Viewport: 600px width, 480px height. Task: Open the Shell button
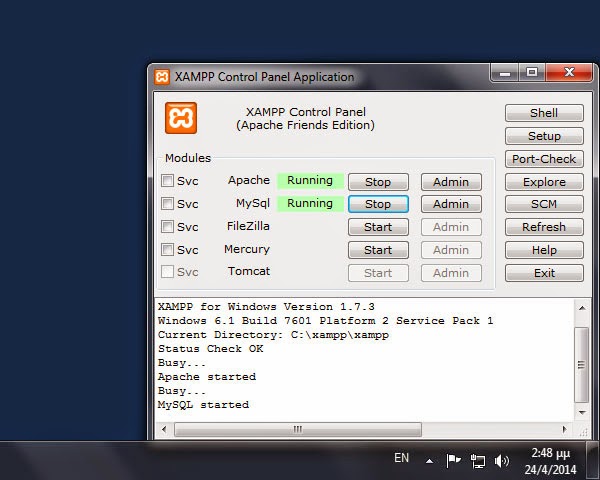point(544,113)
